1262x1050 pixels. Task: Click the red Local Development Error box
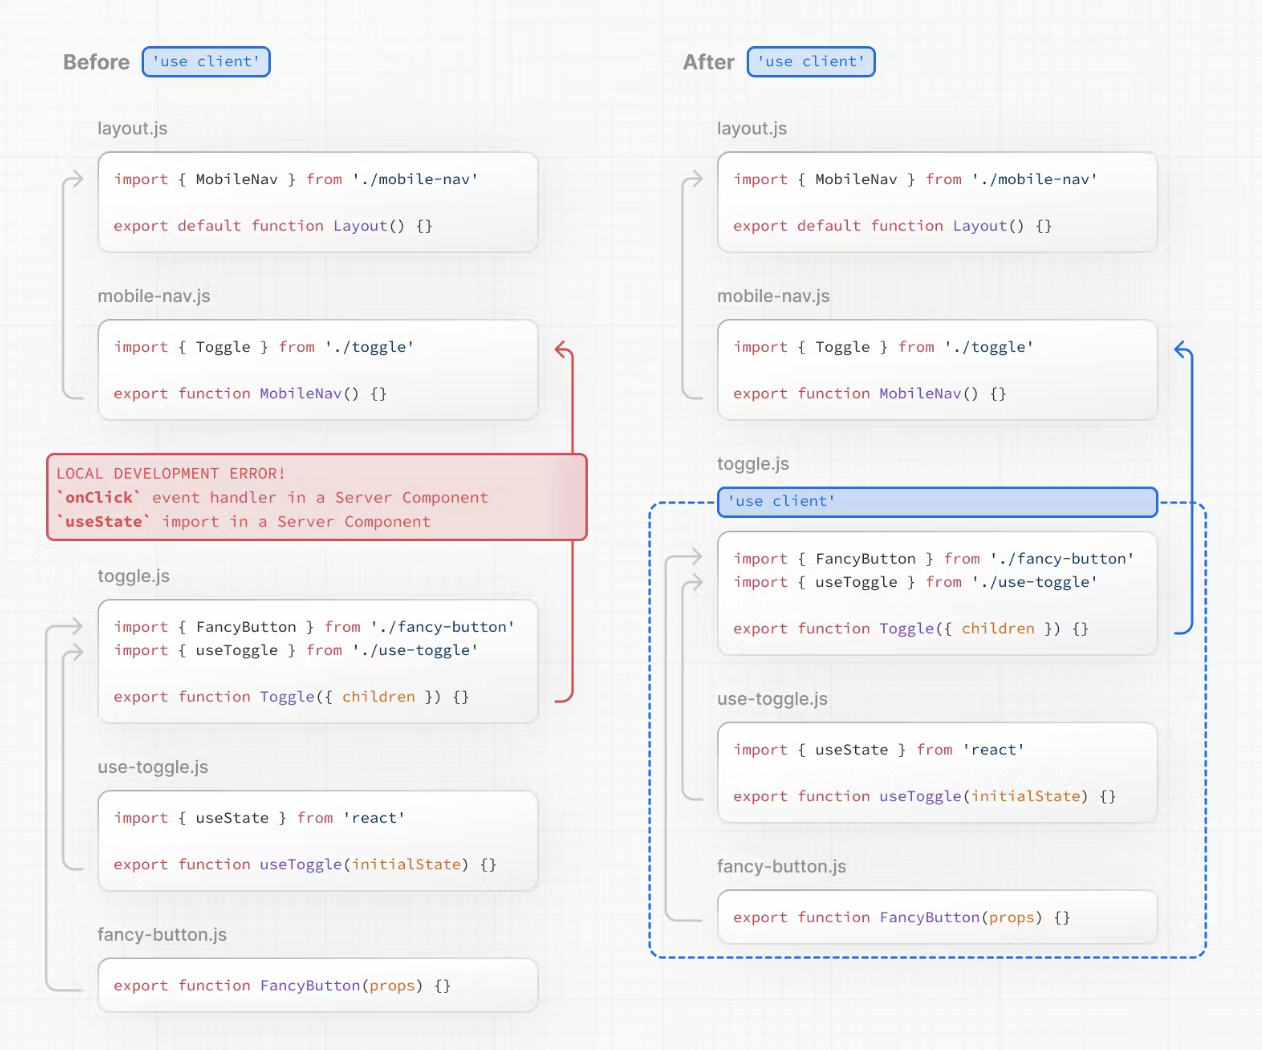316,497
